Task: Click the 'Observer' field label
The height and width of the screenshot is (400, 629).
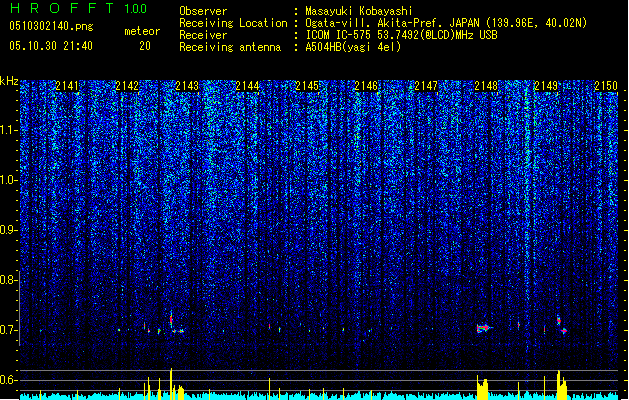Action: tap(203, 11)
